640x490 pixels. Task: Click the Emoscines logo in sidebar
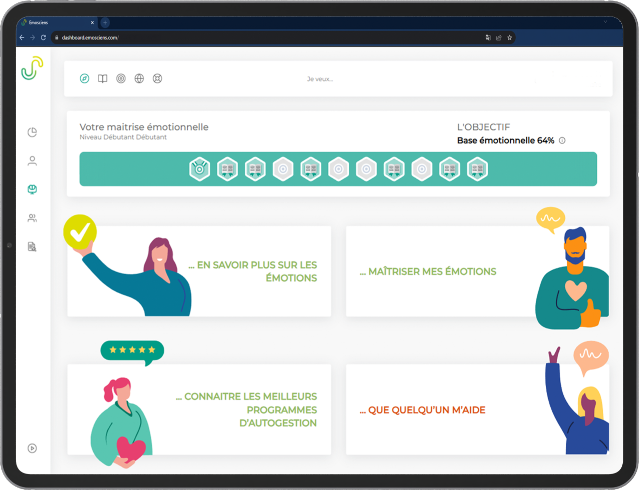click(x=32, y=68)
